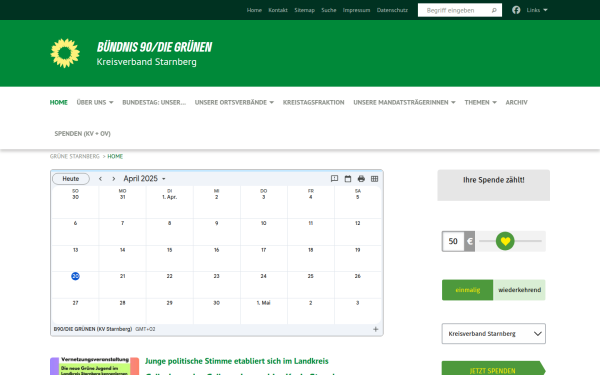
Task: Open the Impressum link
Action: [x=356, y=10]
